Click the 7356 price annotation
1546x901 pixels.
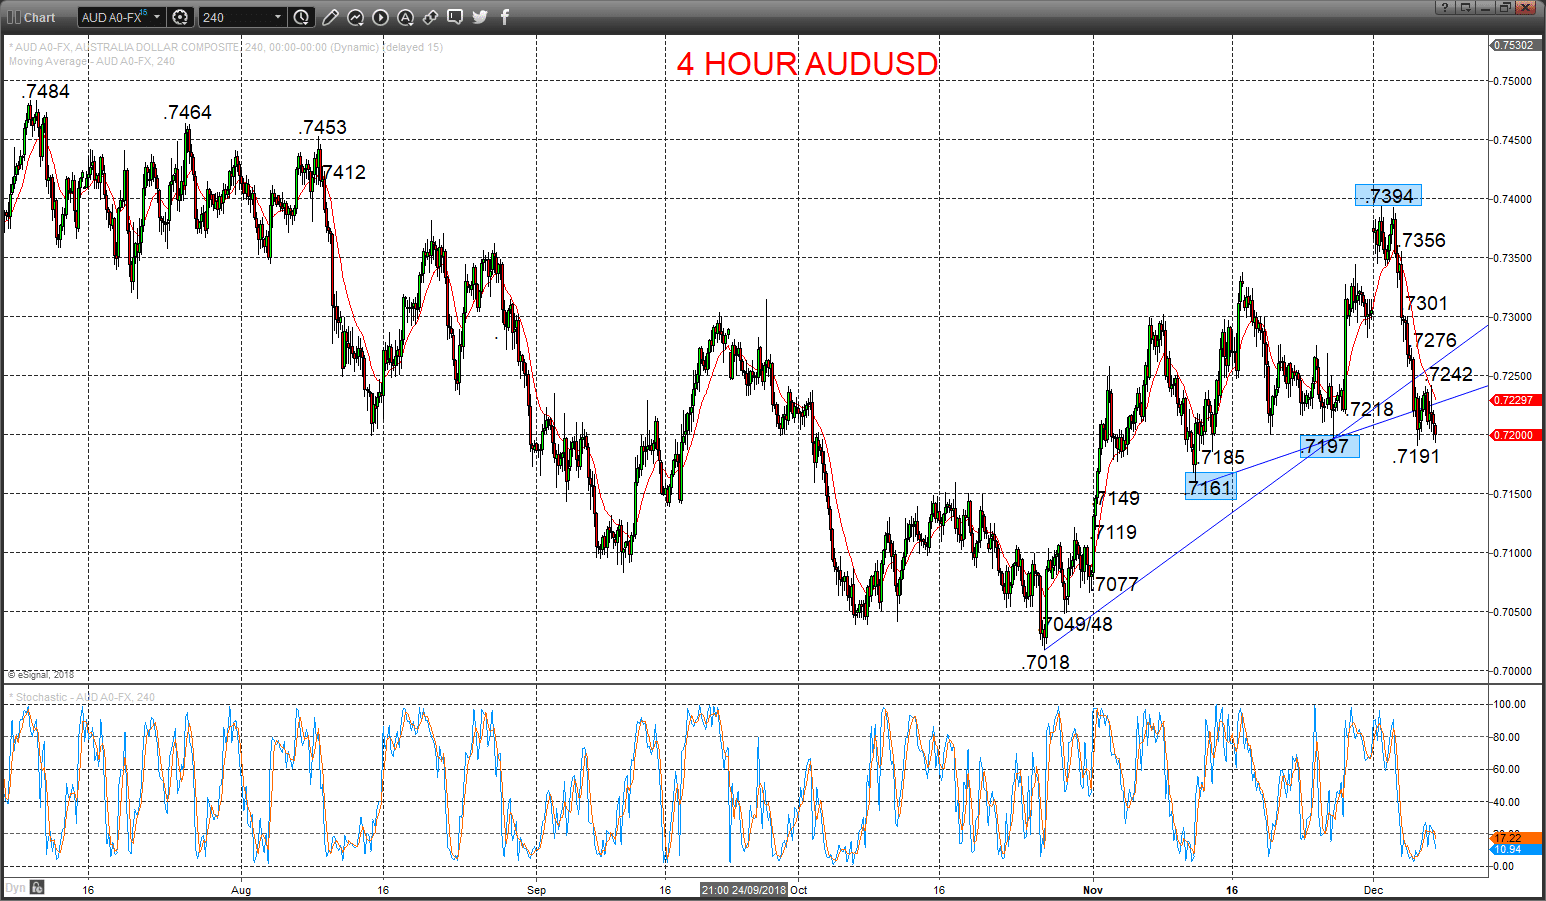(x=1424, y=240)
